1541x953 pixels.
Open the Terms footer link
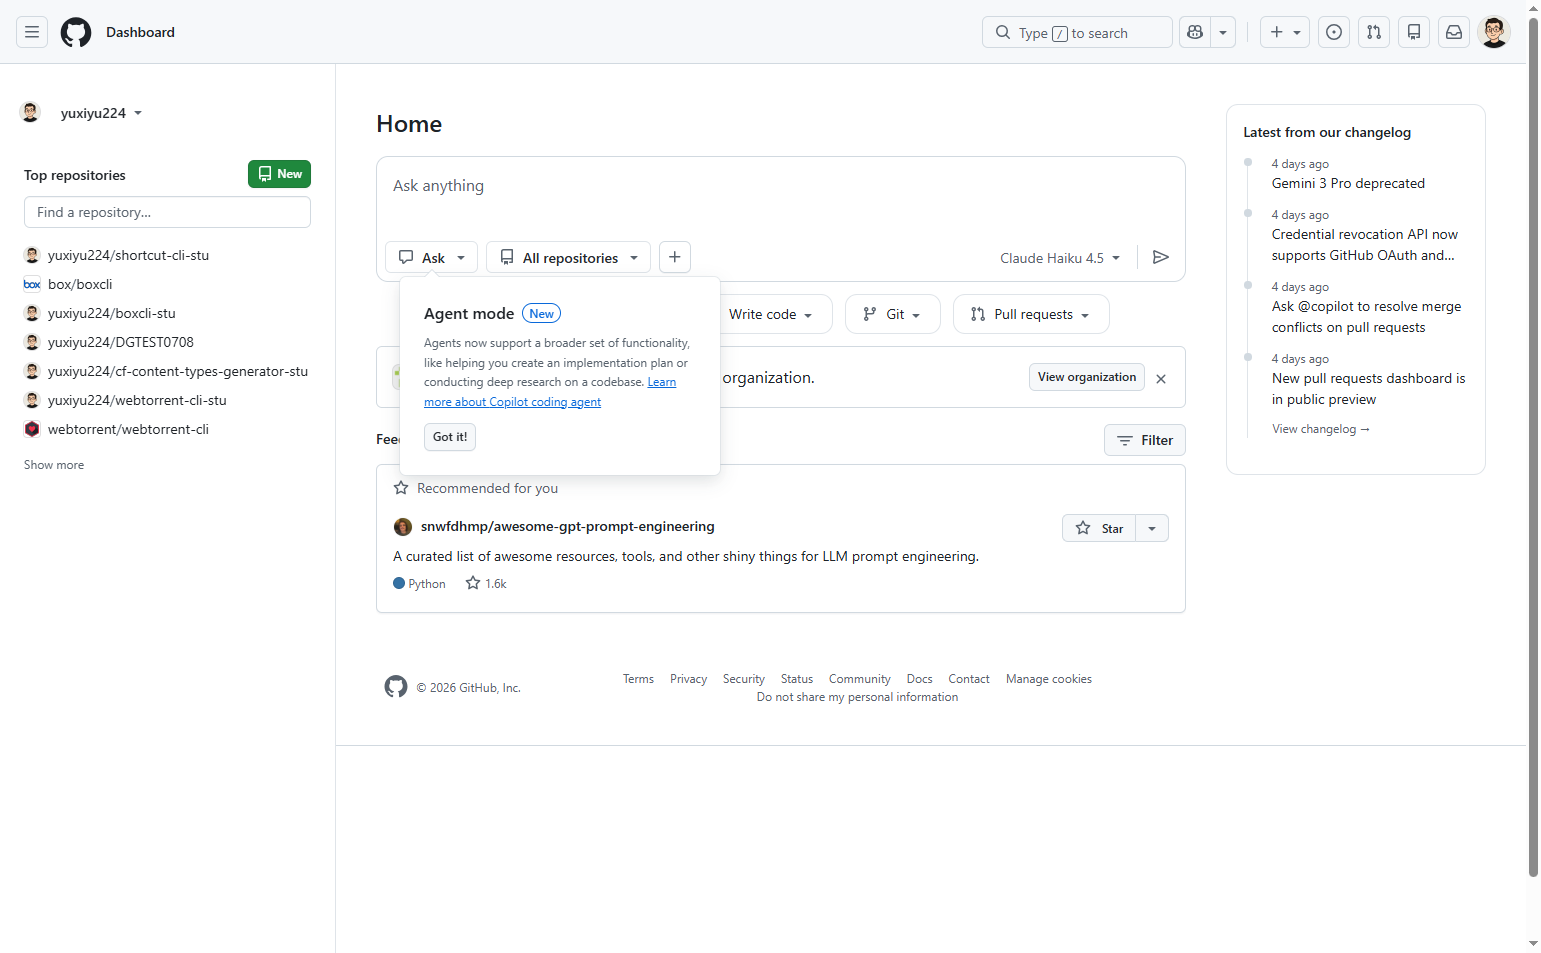pos(638,679)
